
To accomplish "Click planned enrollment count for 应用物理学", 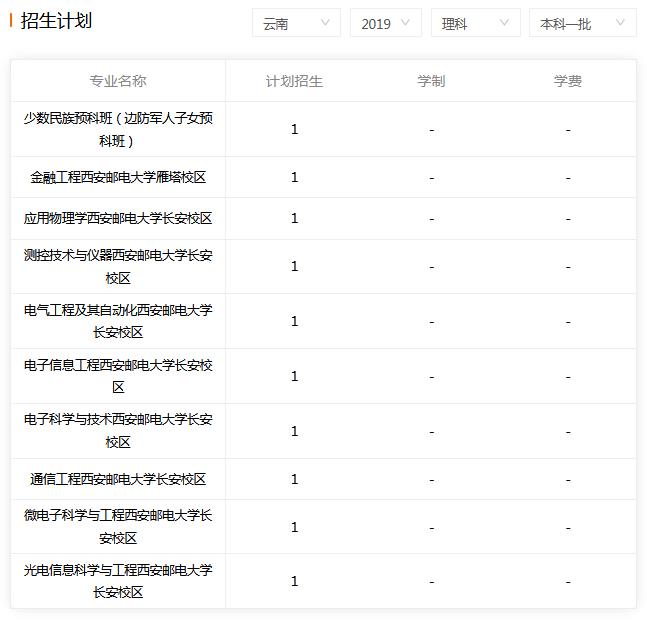I will click(294, 218).
